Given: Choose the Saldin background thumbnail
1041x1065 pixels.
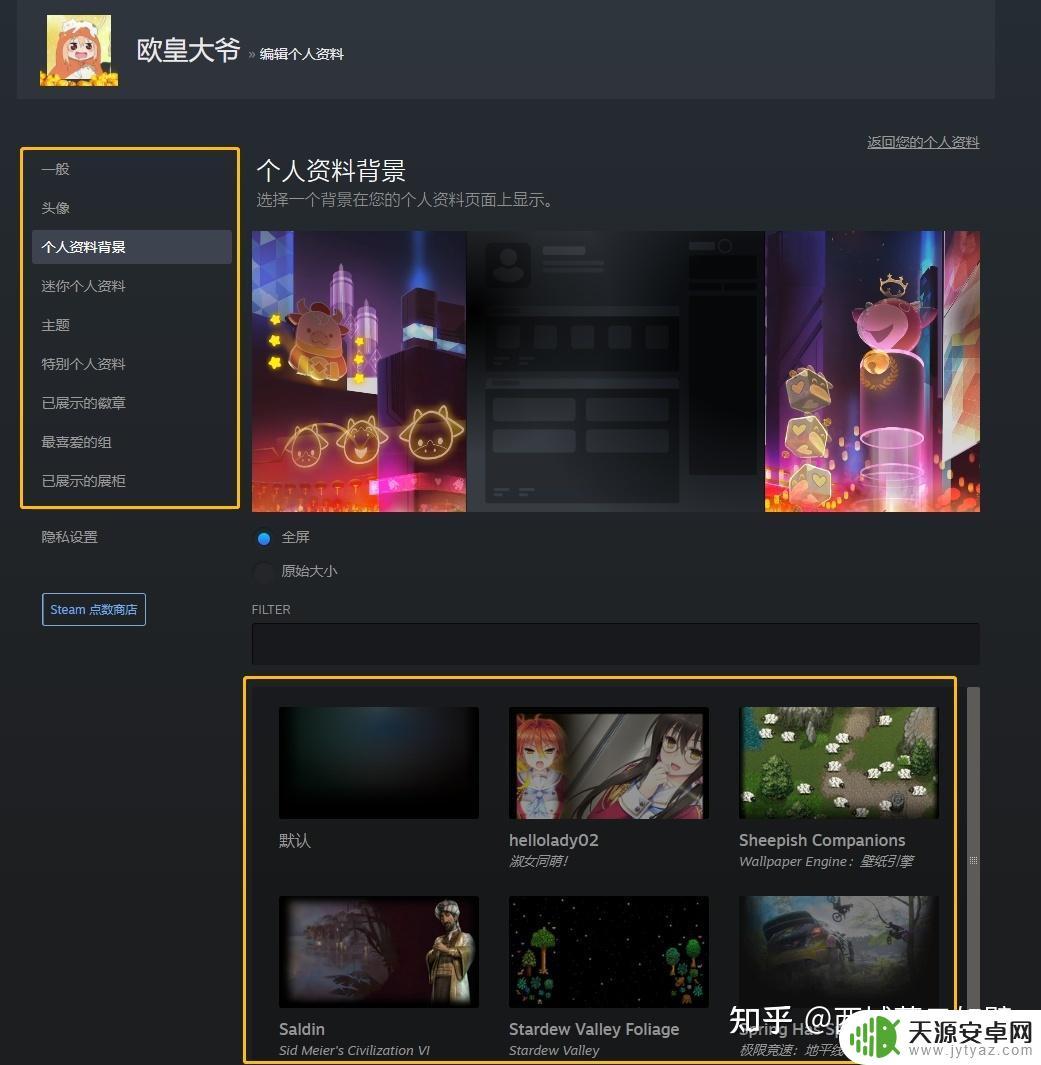Looking at the screenshot, I should pyautogui.click(x=379, y=951).
